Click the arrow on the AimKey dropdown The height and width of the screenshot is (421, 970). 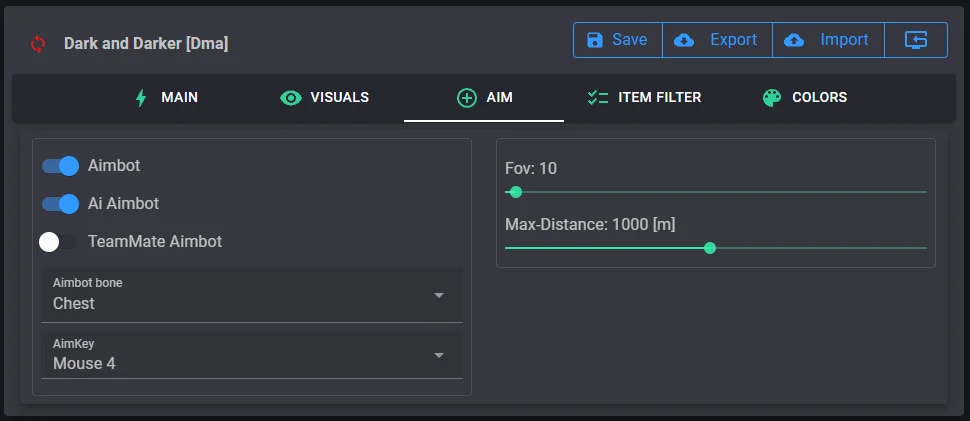[x=438, y=355]
